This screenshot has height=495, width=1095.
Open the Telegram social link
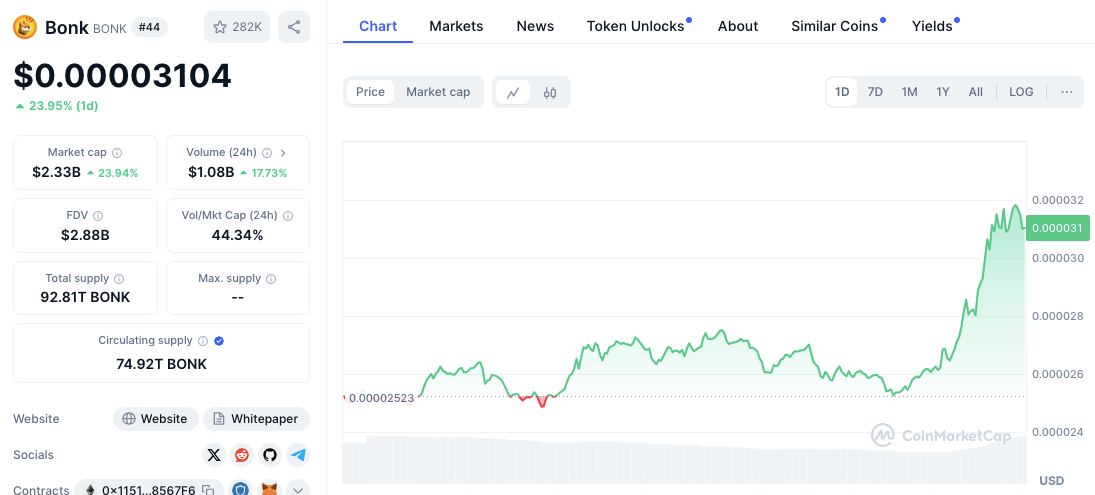pos(298,455)
